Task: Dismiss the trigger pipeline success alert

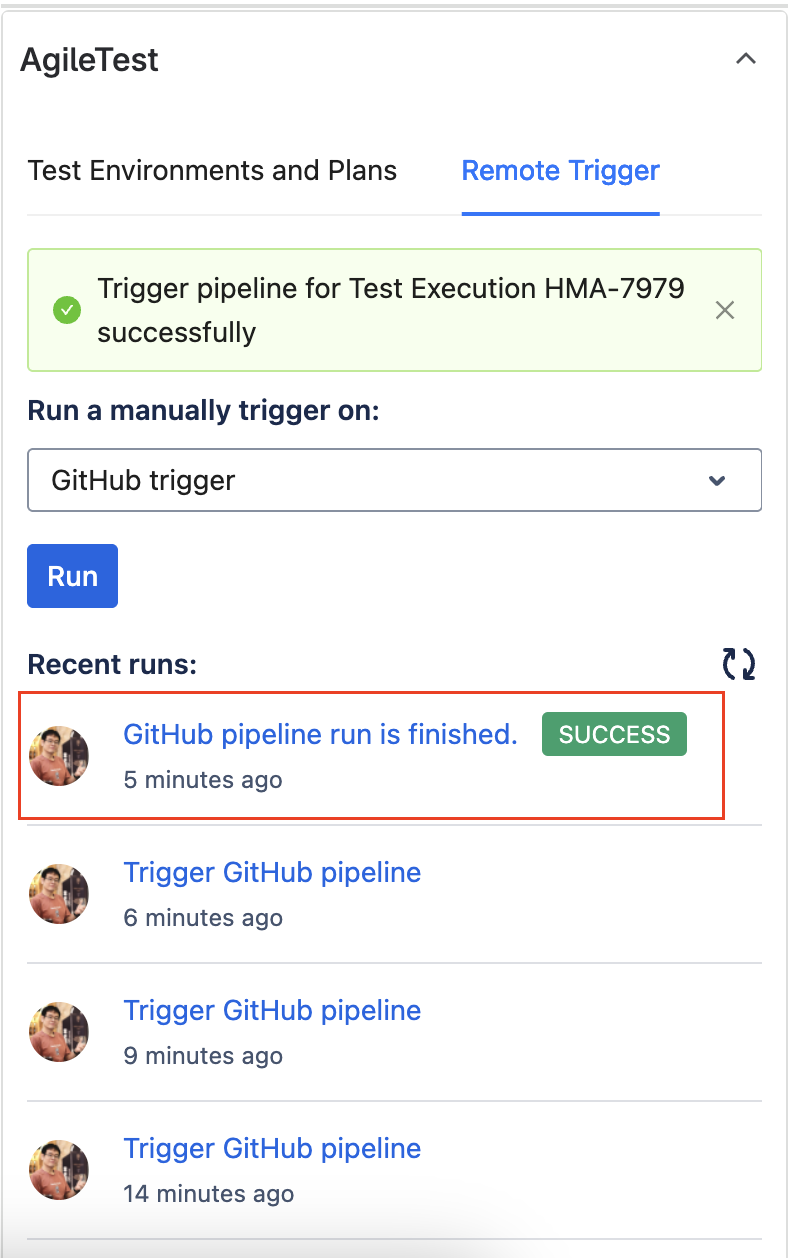Action: click(725, 310)
